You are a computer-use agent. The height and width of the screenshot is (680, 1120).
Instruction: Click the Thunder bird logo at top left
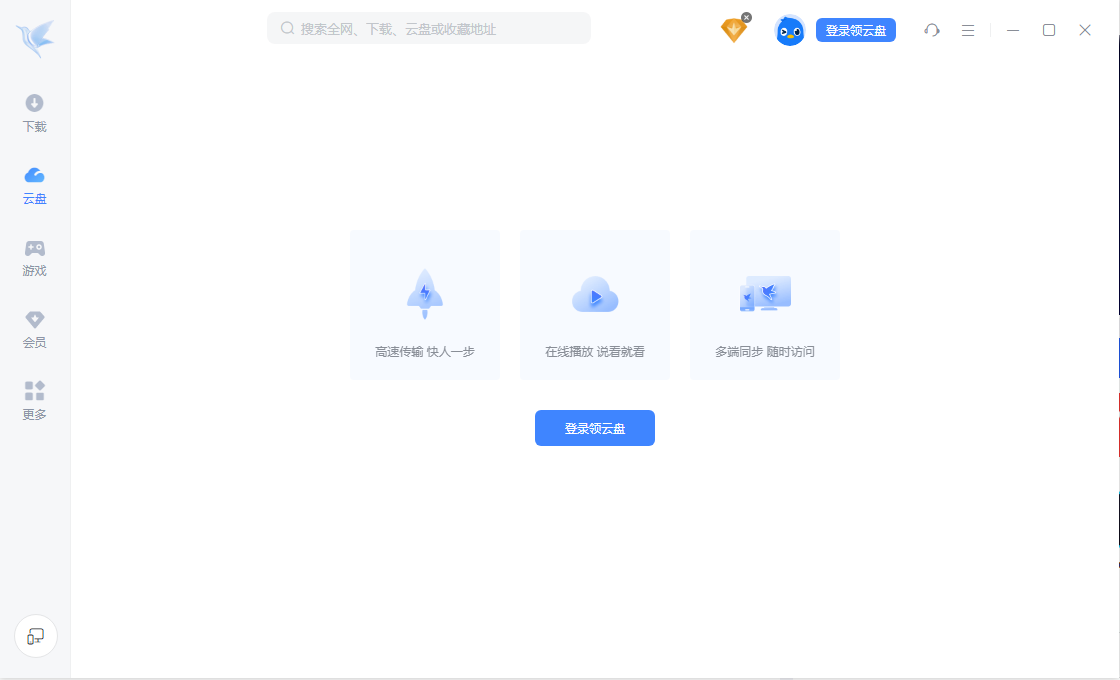[34, 36]
